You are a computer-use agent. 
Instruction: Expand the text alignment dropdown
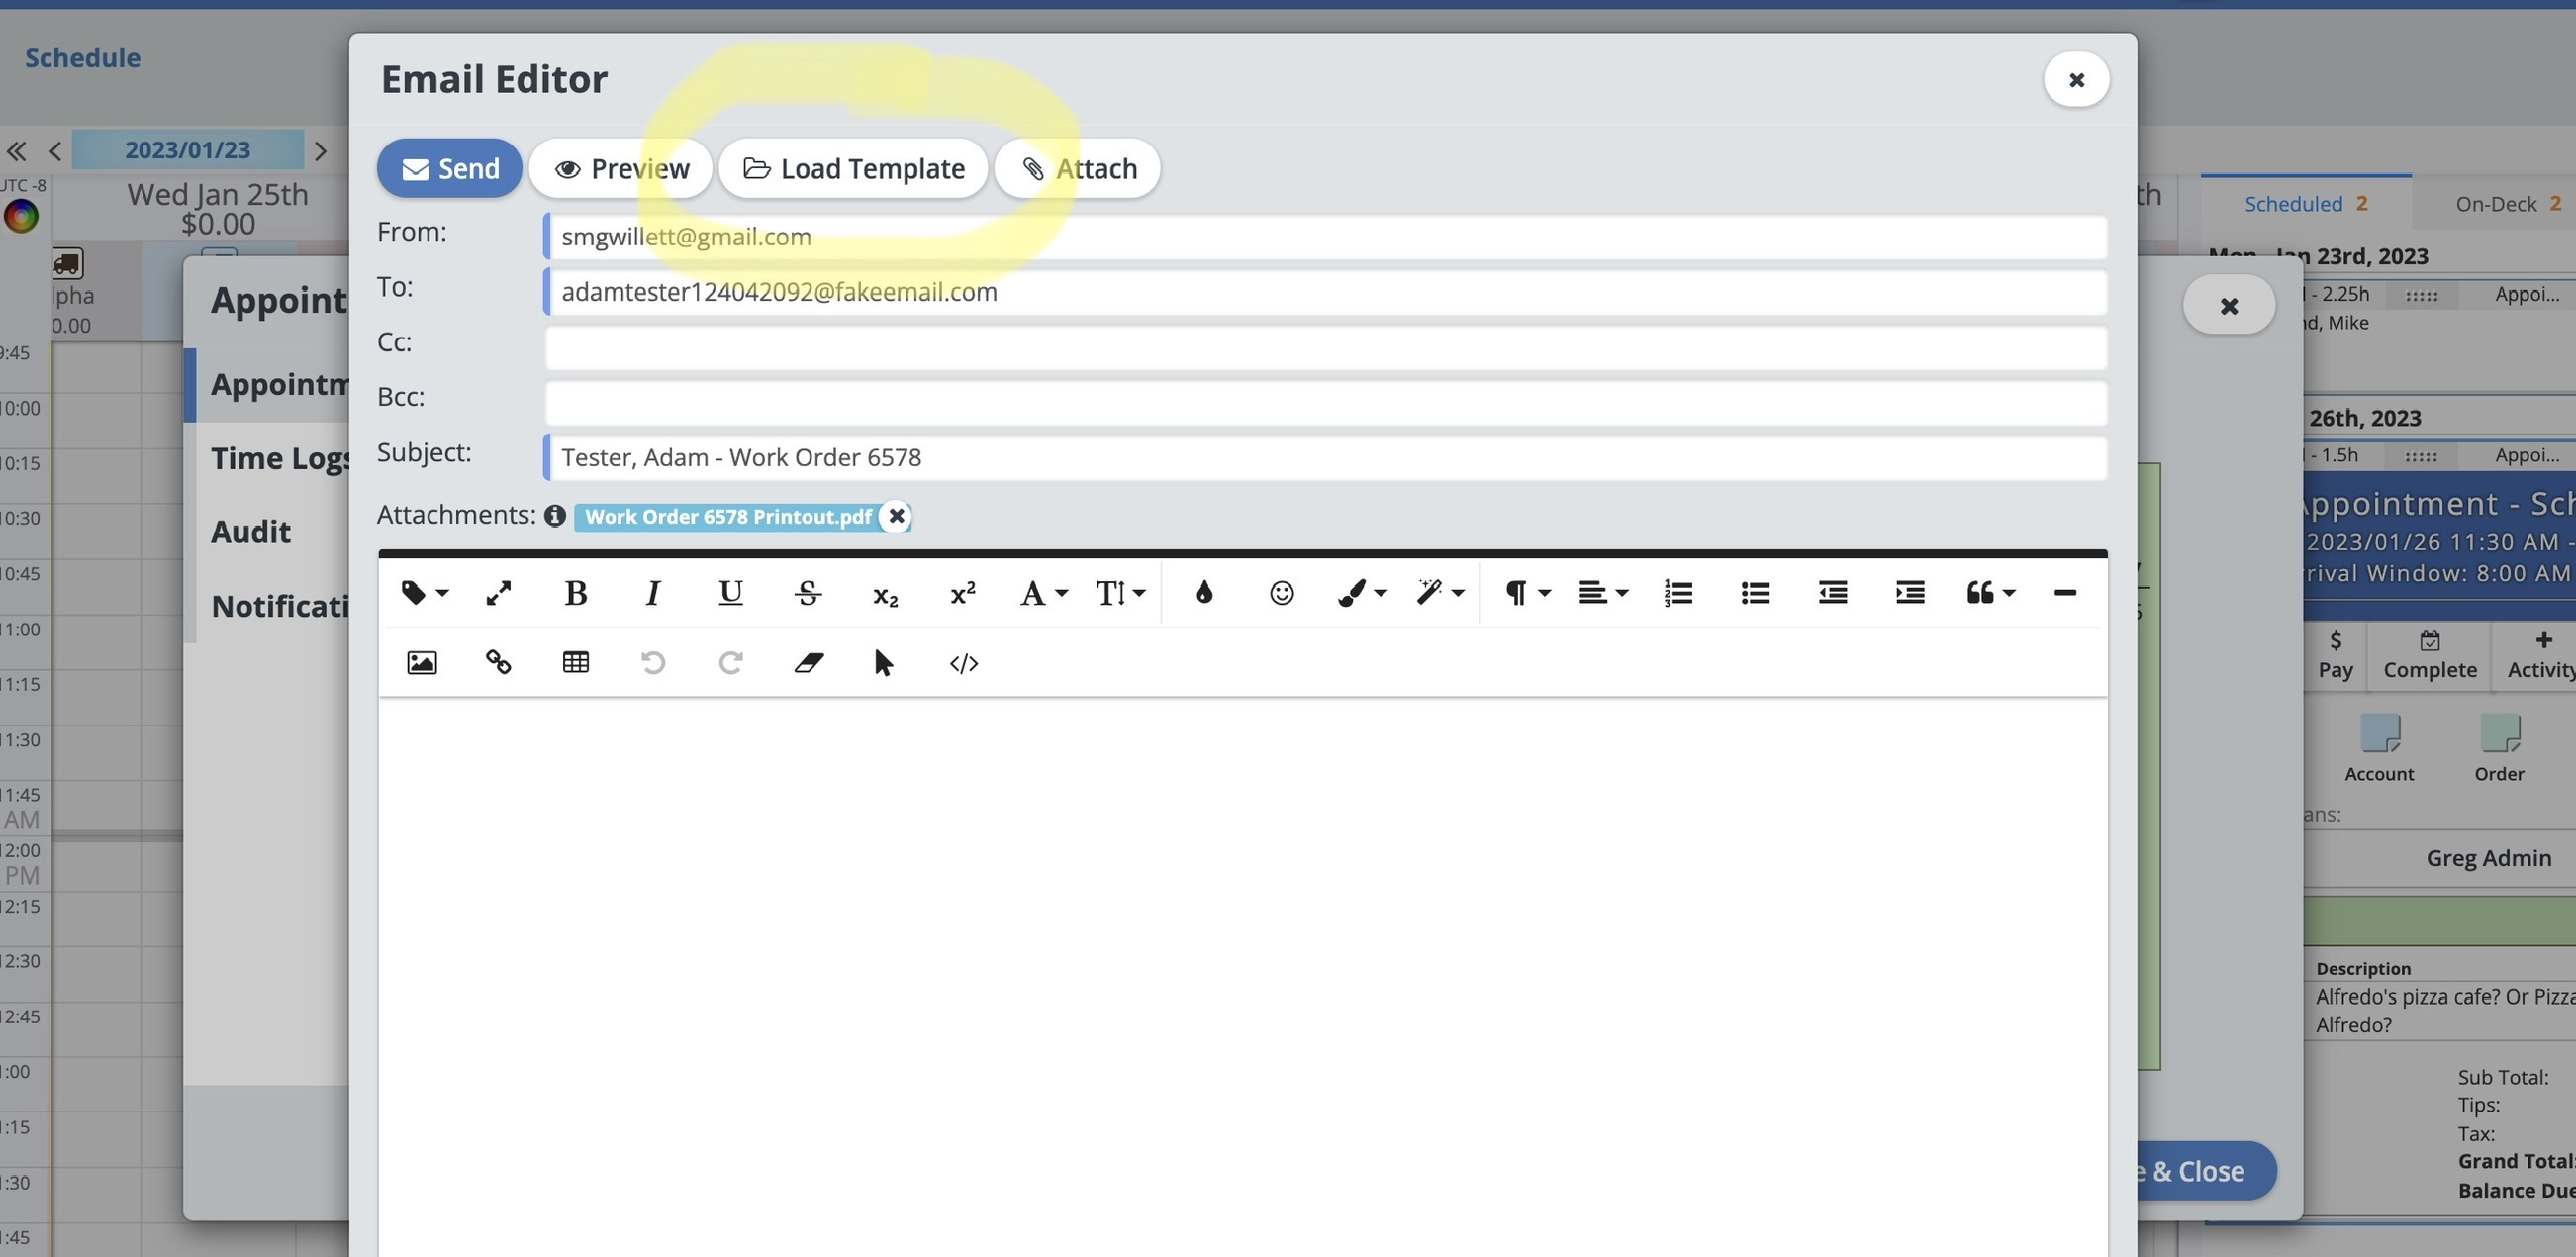[x=1603, y=593]
